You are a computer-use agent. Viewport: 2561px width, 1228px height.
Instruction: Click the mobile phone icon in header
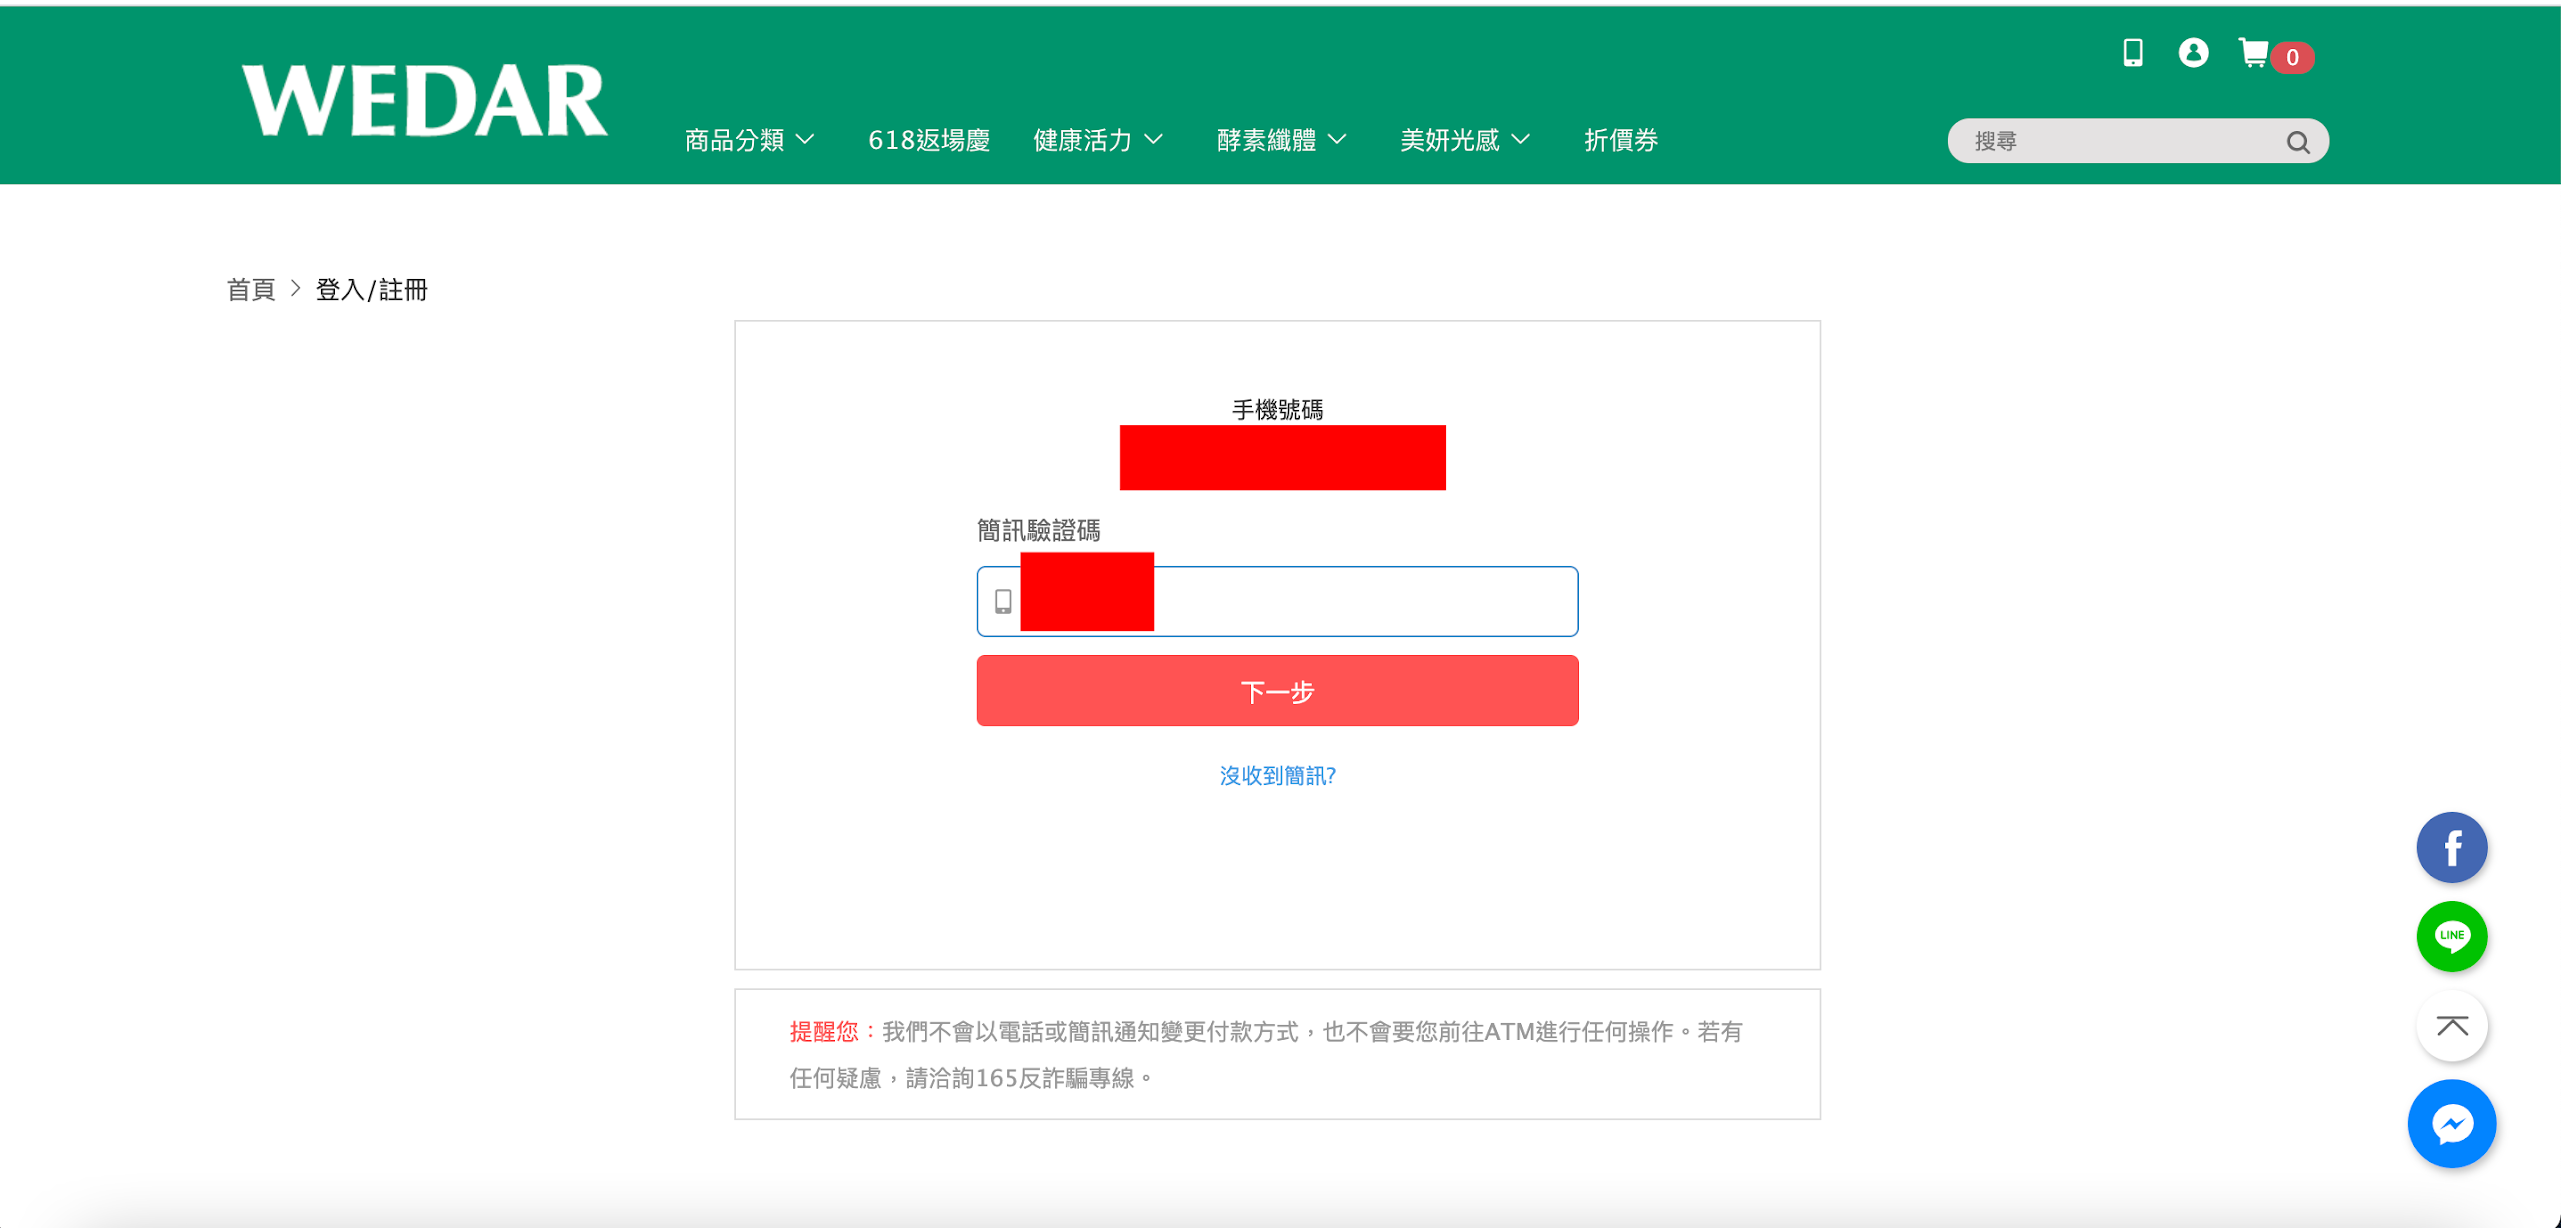tap(2132, 53)
